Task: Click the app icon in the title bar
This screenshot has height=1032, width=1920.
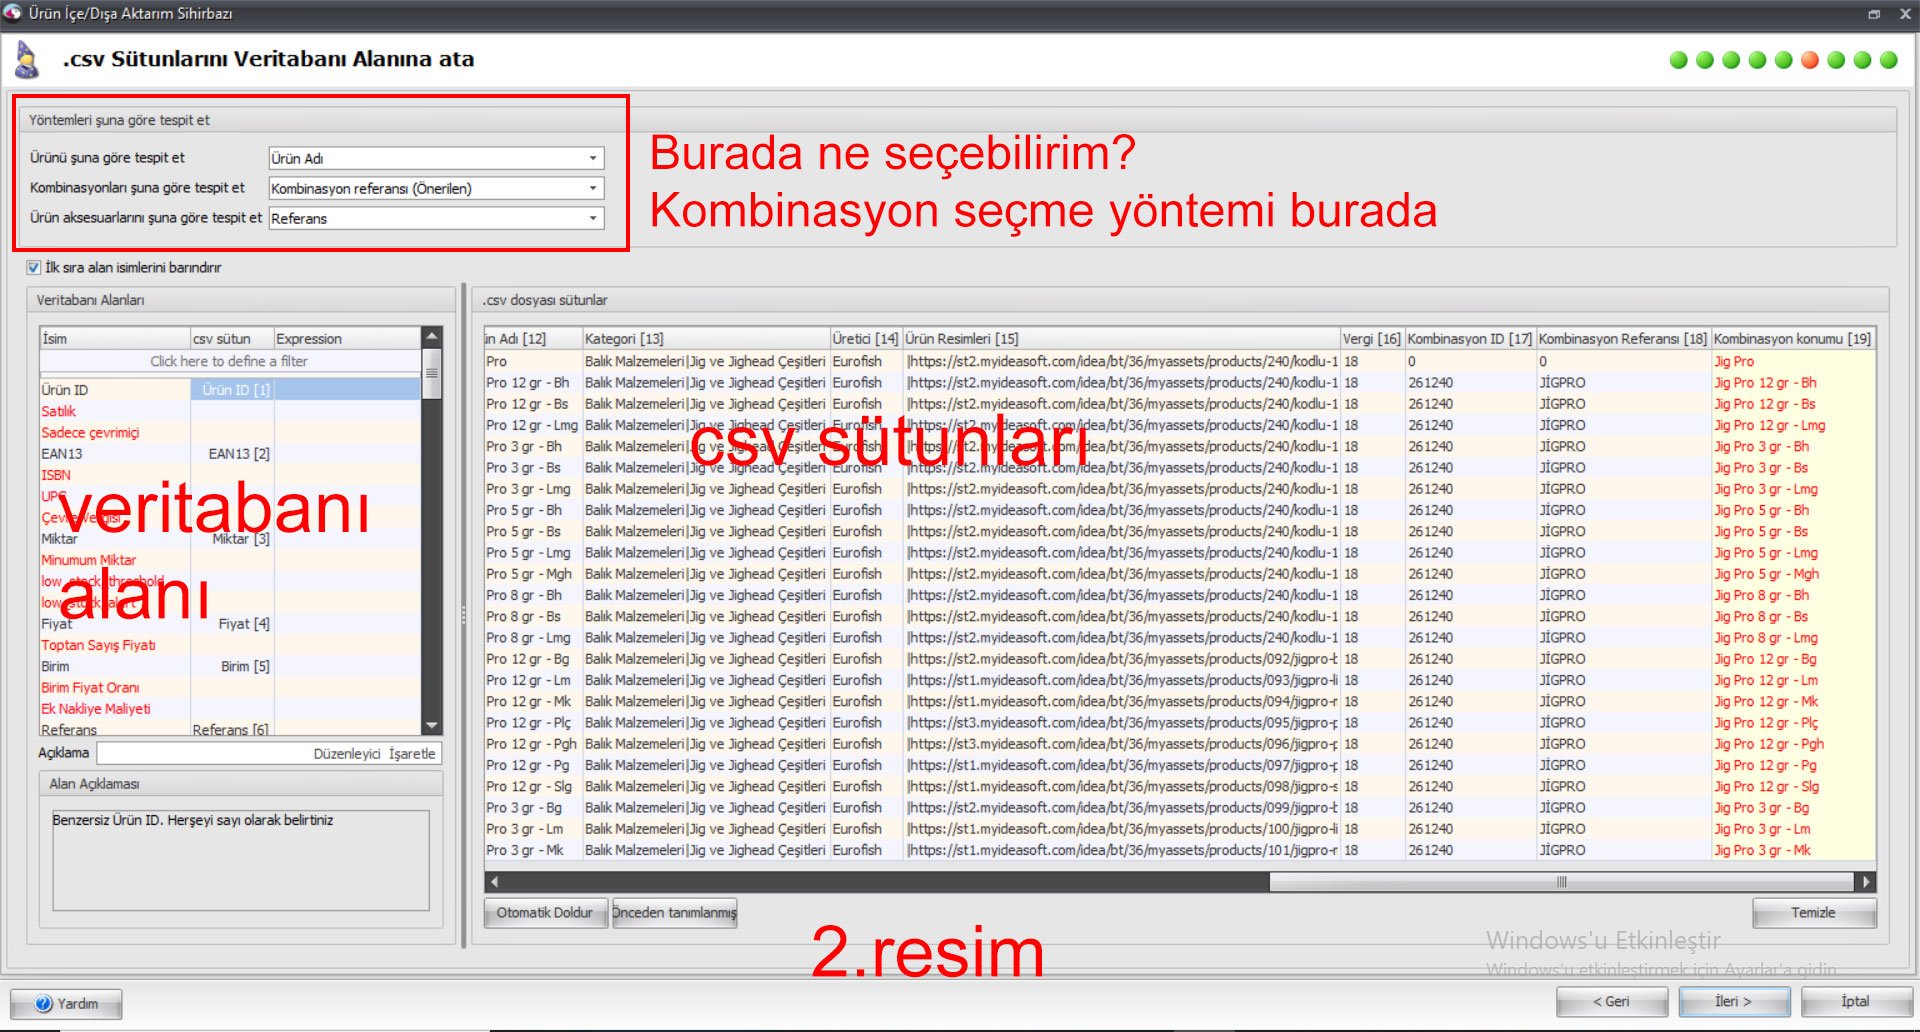Action: [x=13, y=13]
